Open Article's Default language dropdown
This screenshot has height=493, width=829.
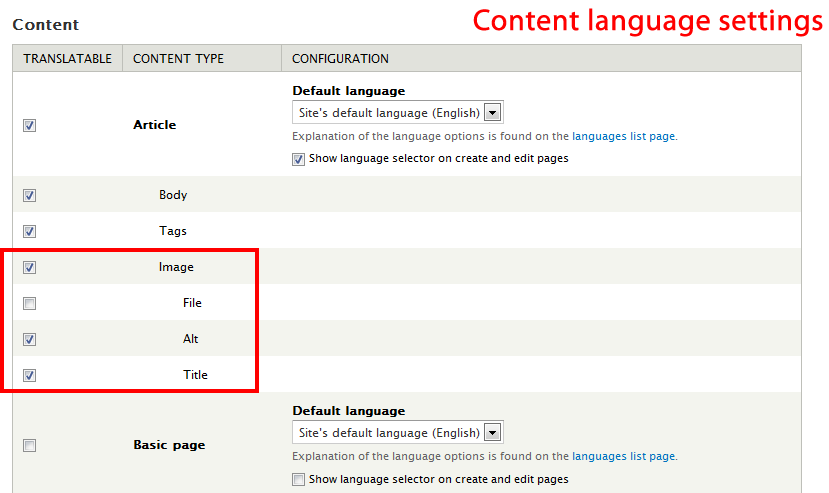coord(397,112)
